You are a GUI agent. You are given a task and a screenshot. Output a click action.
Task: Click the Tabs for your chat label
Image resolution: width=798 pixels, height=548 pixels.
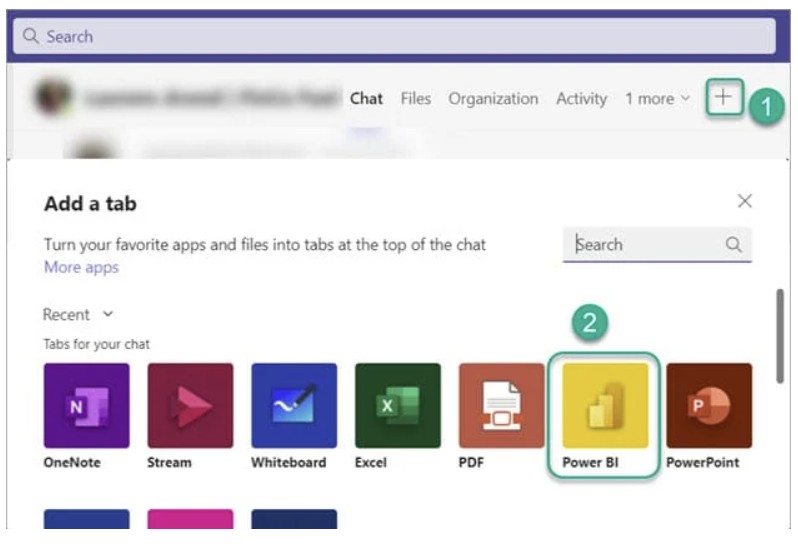click(x=97, y=344)
